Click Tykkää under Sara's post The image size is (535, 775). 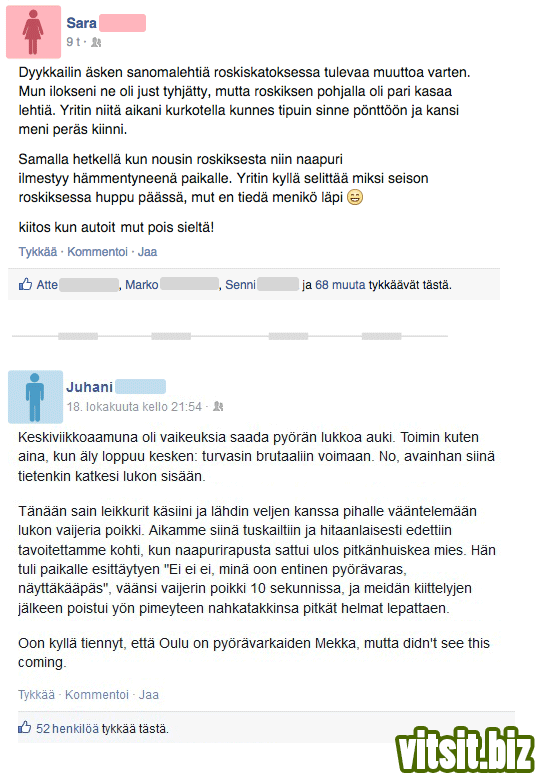pyautogui.click(x=38, y=252)
